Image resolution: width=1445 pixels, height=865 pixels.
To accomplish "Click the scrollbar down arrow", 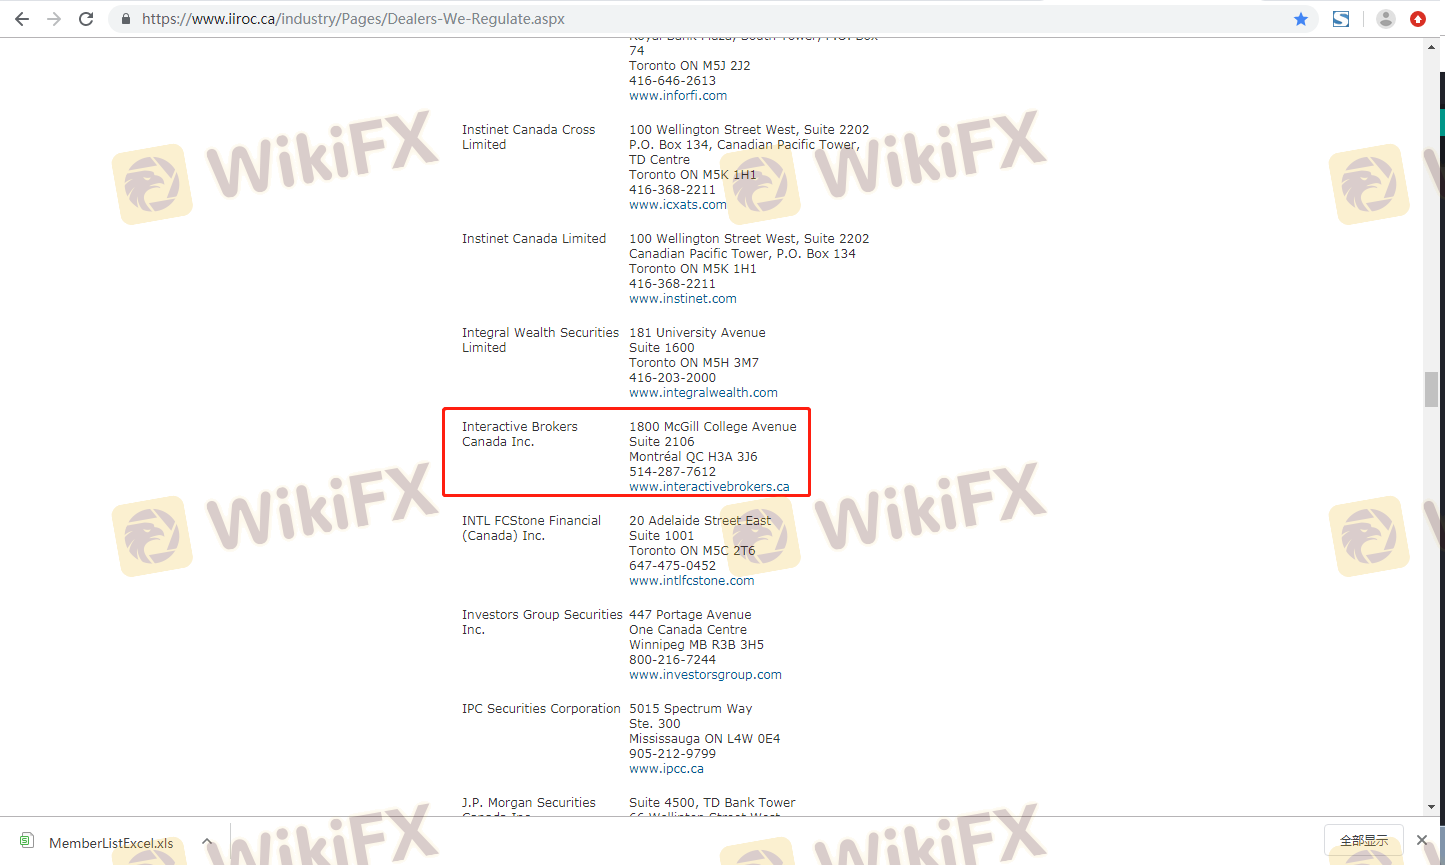I will (1432, 808).
